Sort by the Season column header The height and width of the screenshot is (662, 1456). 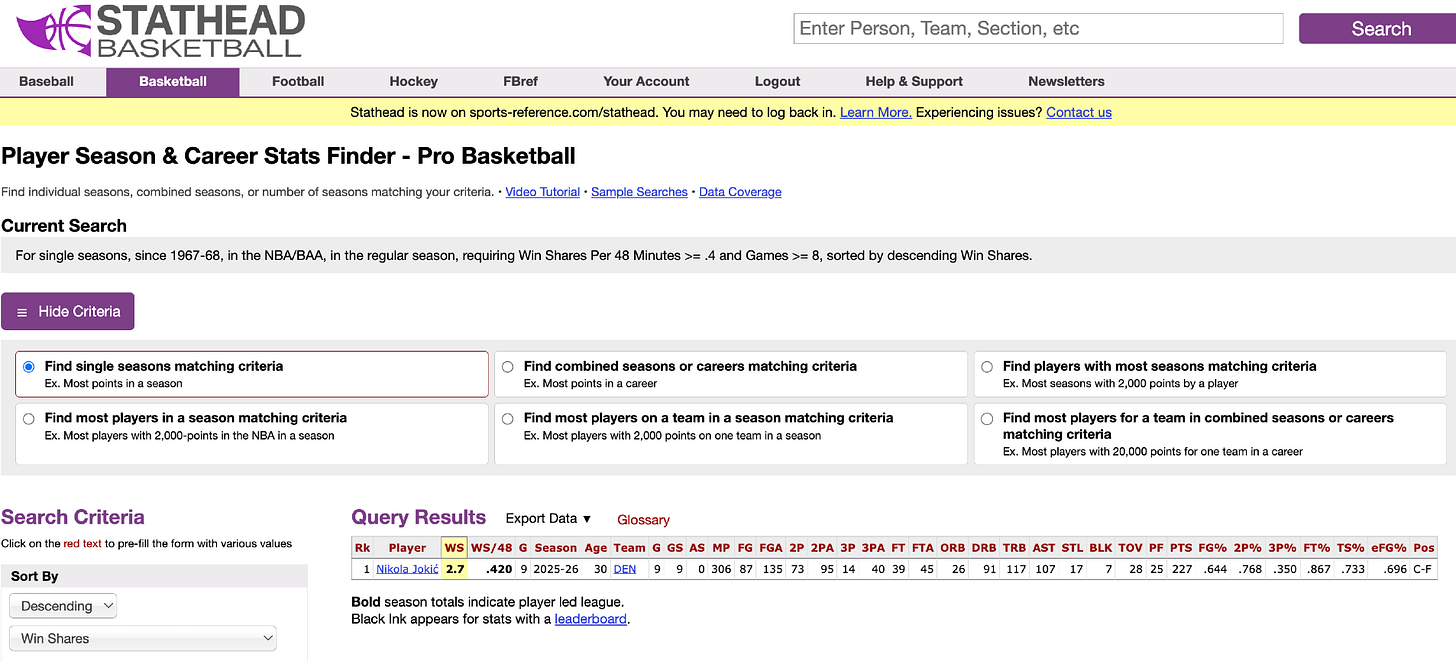pyautogui.click(x=555, y=547)
